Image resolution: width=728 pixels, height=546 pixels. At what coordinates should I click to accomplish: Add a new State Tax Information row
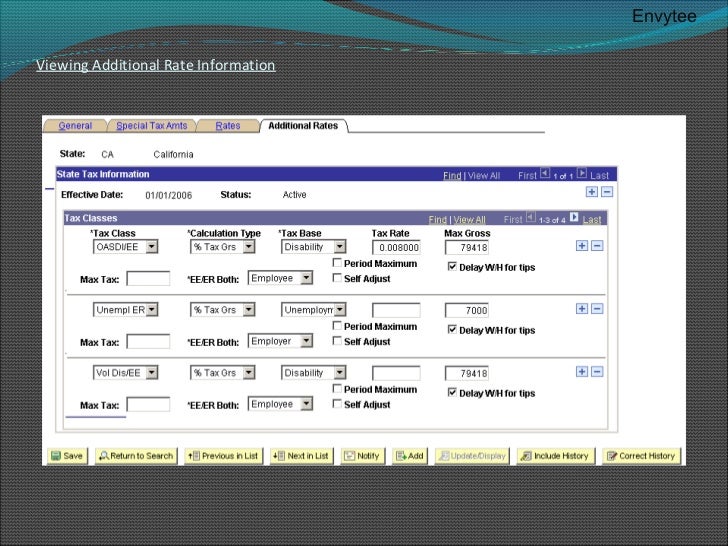click(591, 192)
